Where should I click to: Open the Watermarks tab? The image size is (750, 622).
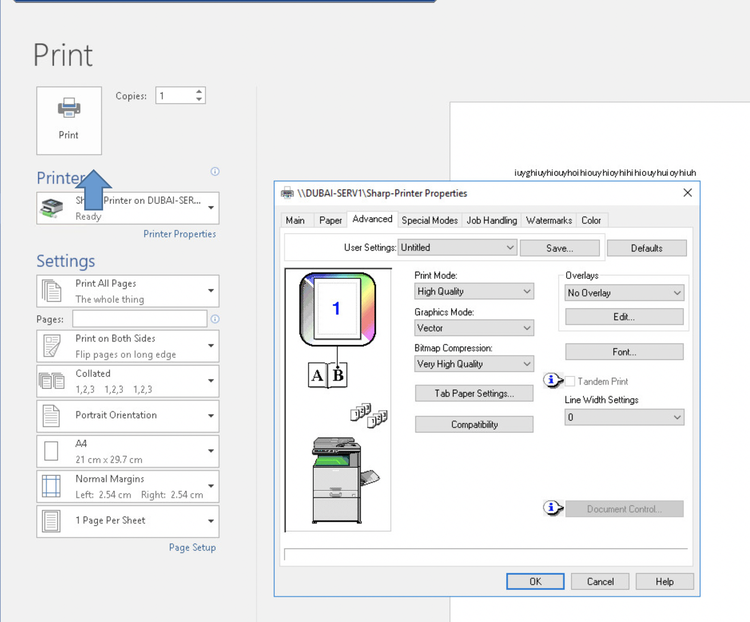[548, 220]
